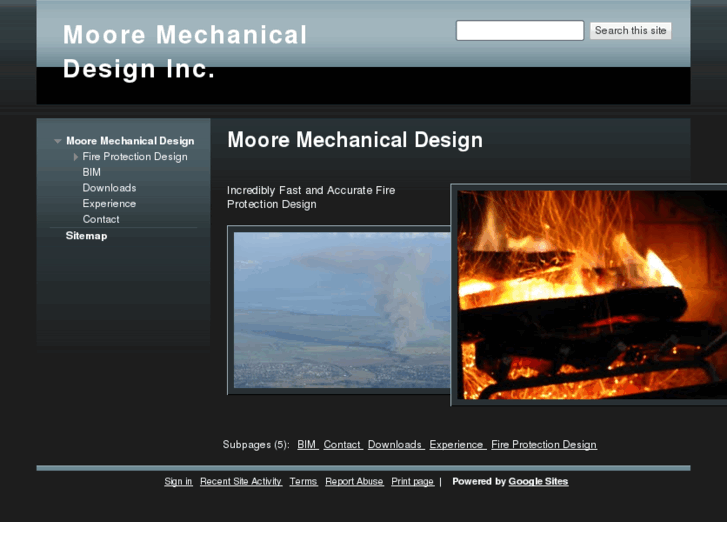Collapse the Moore Mechanical Design tree arrow
The width and height of the screenshot is (727, 545).
coord(57,141)
